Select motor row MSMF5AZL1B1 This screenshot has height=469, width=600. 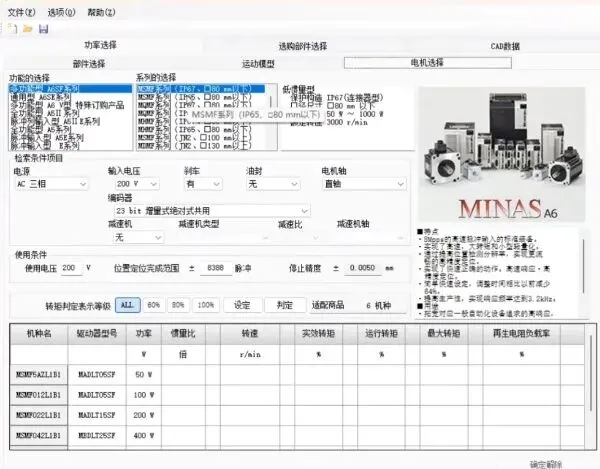click(x=39, y=375)
